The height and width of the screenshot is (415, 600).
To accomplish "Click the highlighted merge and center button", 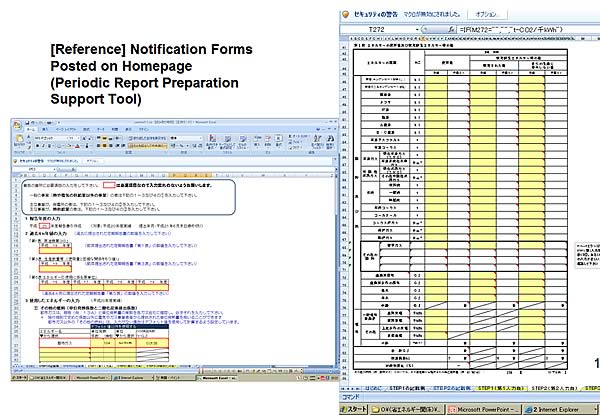I will (147, 146).
